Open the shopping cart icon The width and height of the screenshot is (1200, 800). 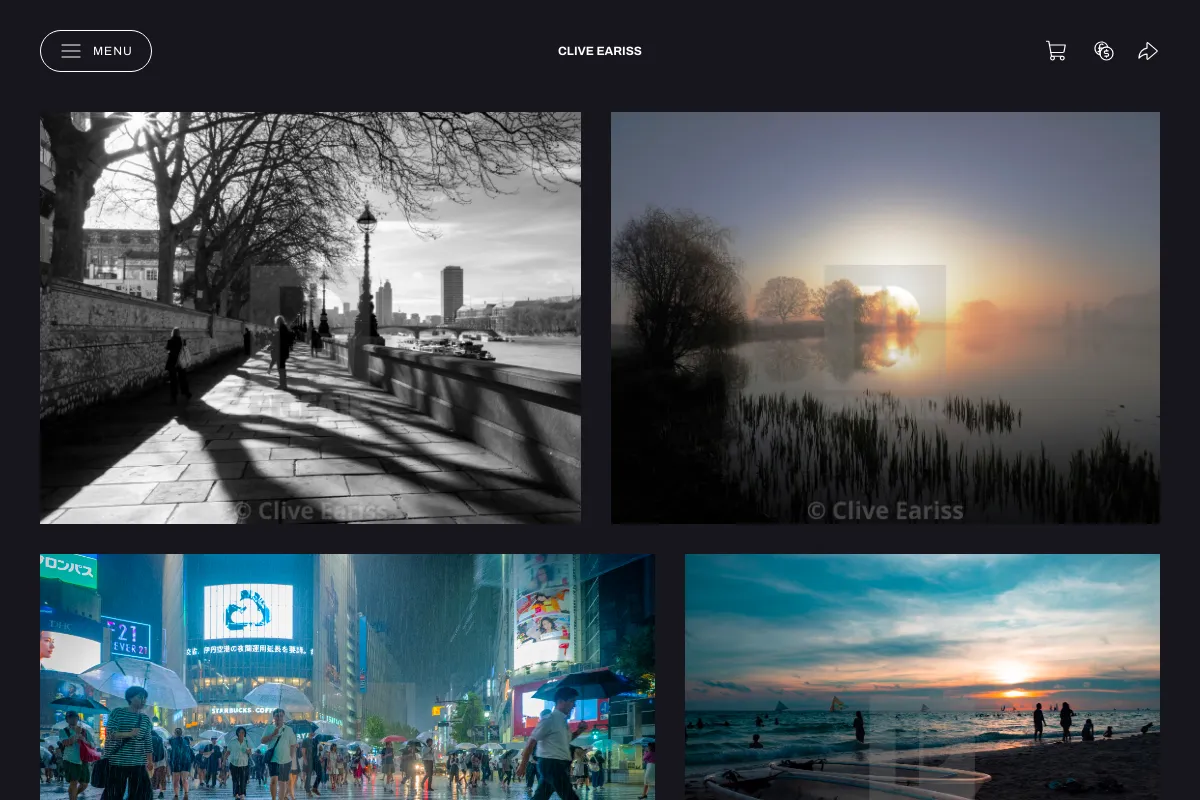pos(1056,51)
